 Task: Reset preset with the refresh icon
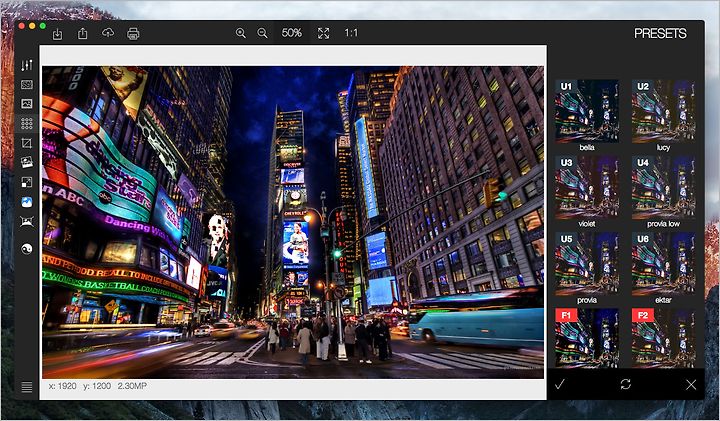pos(625,384)
